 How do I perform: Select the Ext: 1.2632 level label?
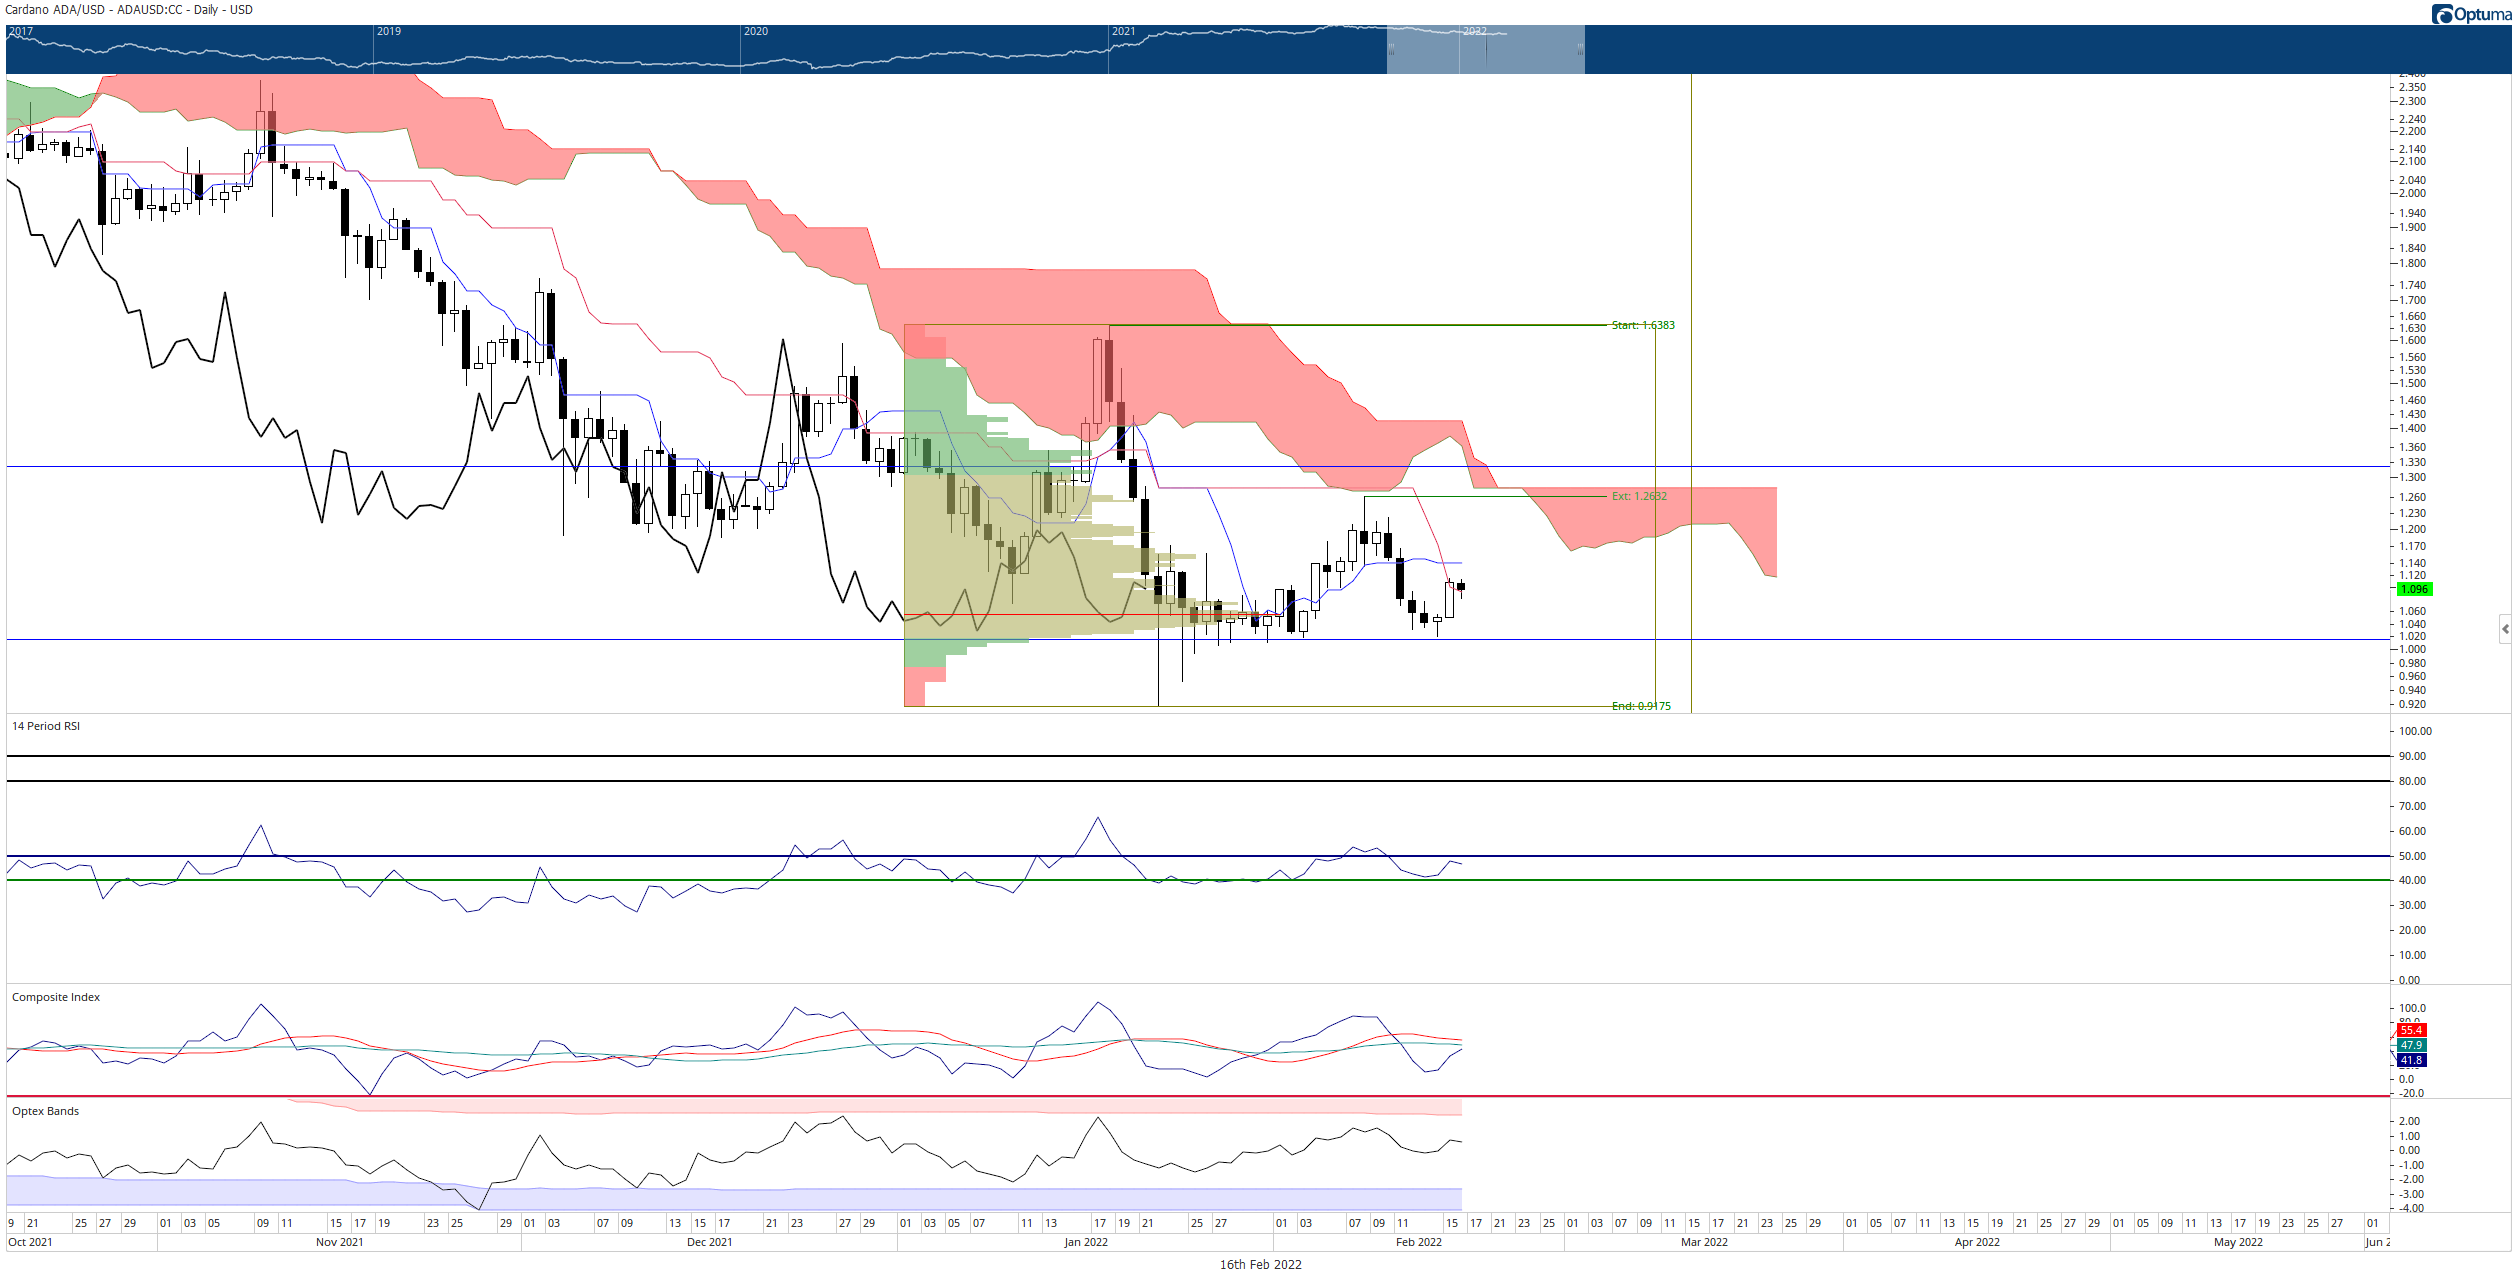point(1639,496)
